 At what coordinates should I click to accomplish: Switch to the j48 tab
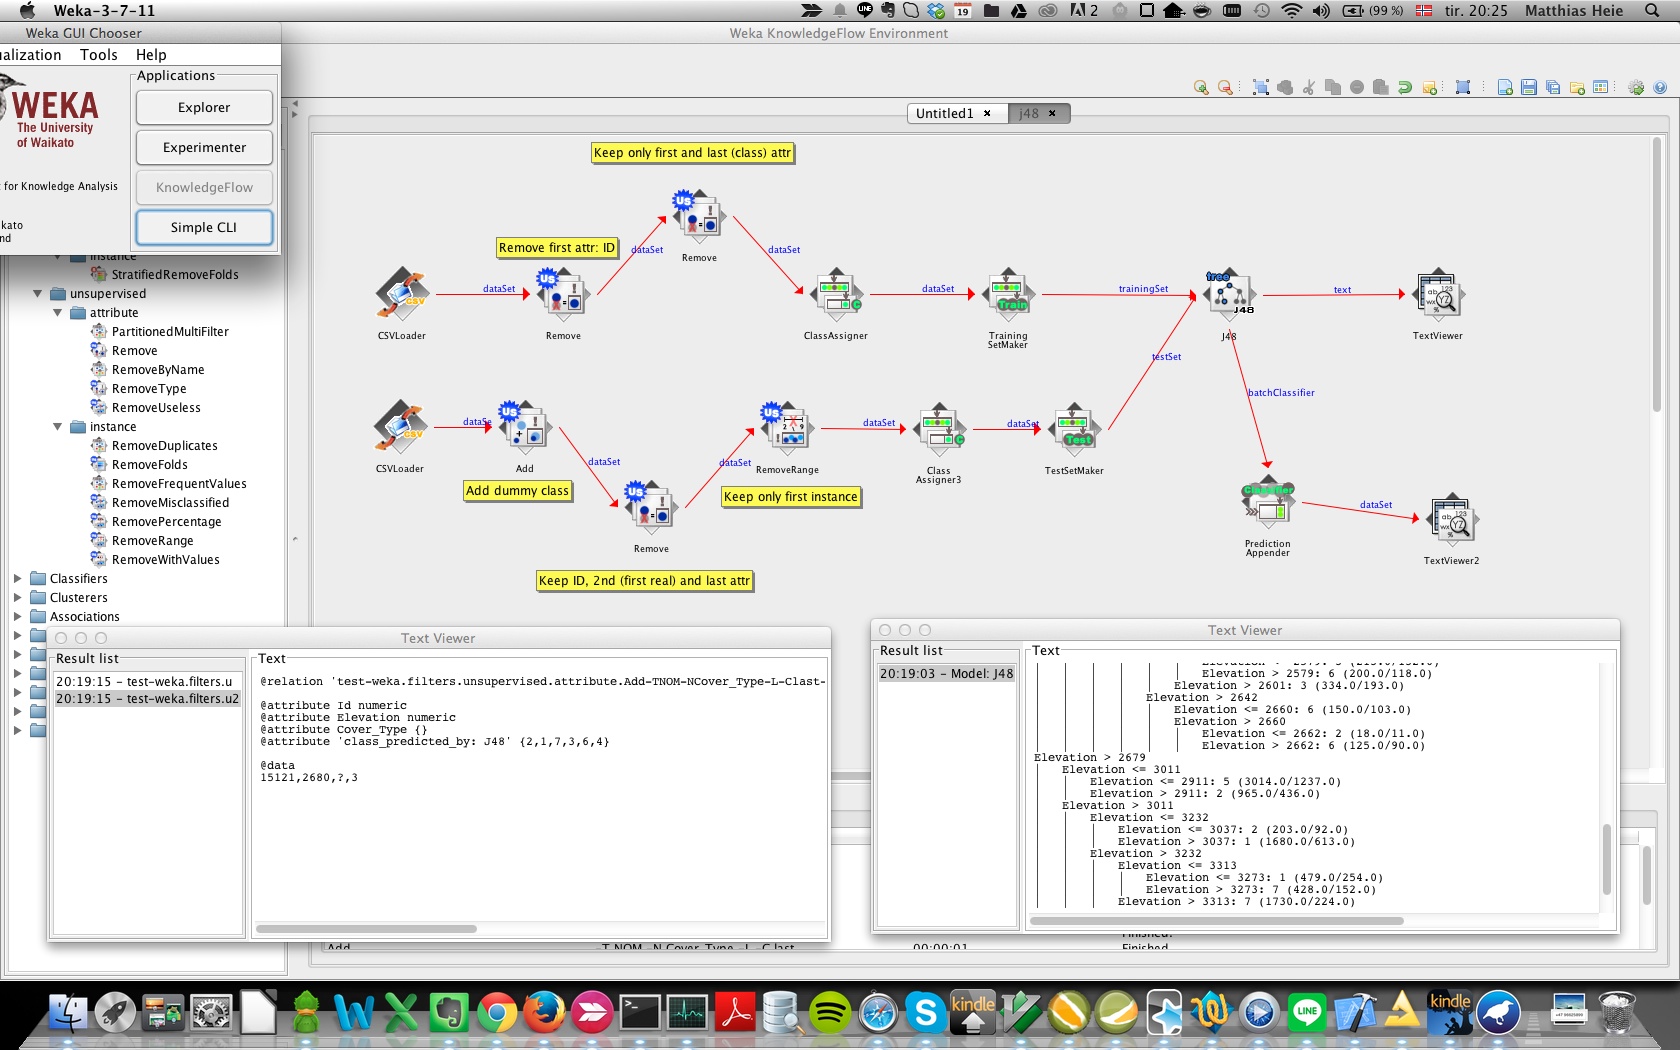[1029, 114]
